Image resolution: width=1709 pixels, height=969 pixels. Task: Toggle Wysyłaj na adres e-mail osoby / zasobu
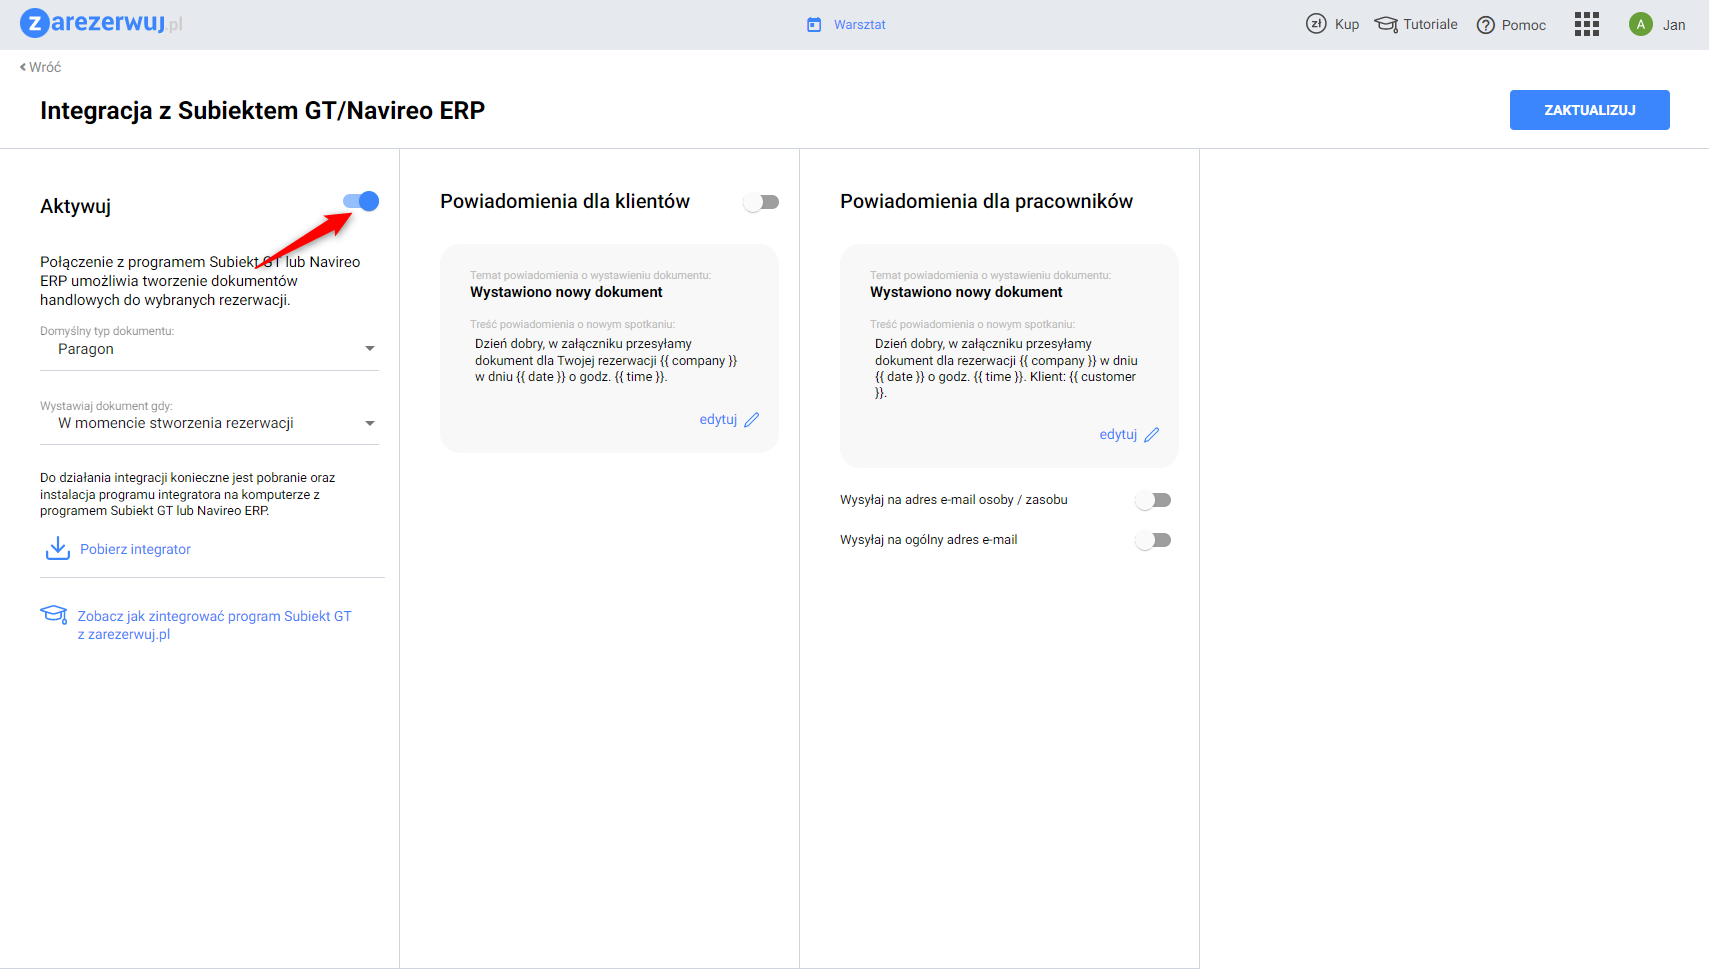point(1153,500)
